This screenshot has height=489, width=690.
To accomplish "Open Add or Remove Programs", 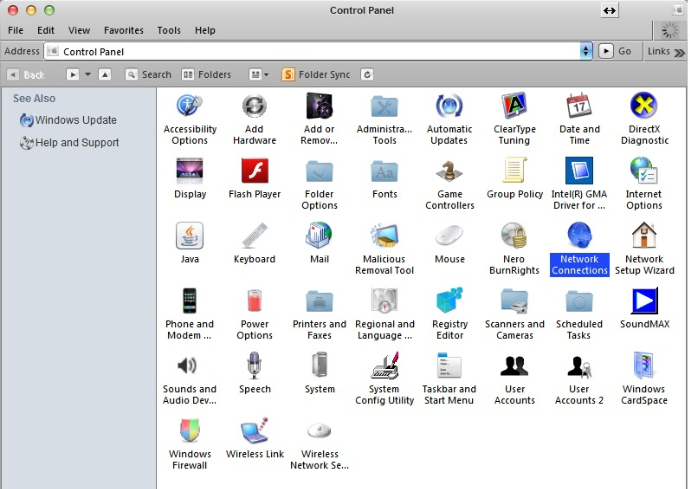I will (319, 119).
